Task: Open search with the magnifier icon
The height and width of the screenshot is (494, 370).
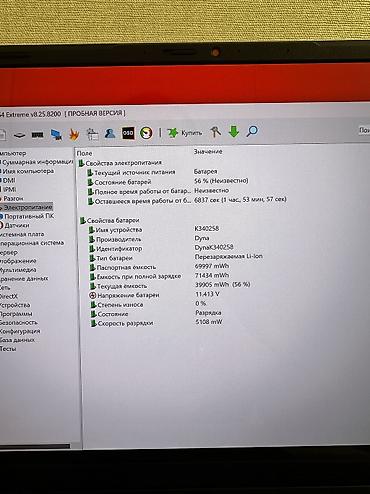Action: coord(252,131)
